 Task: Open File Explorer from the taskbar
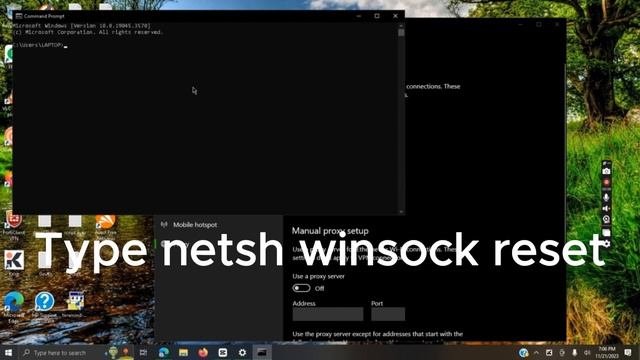click(x=183, y=353)
